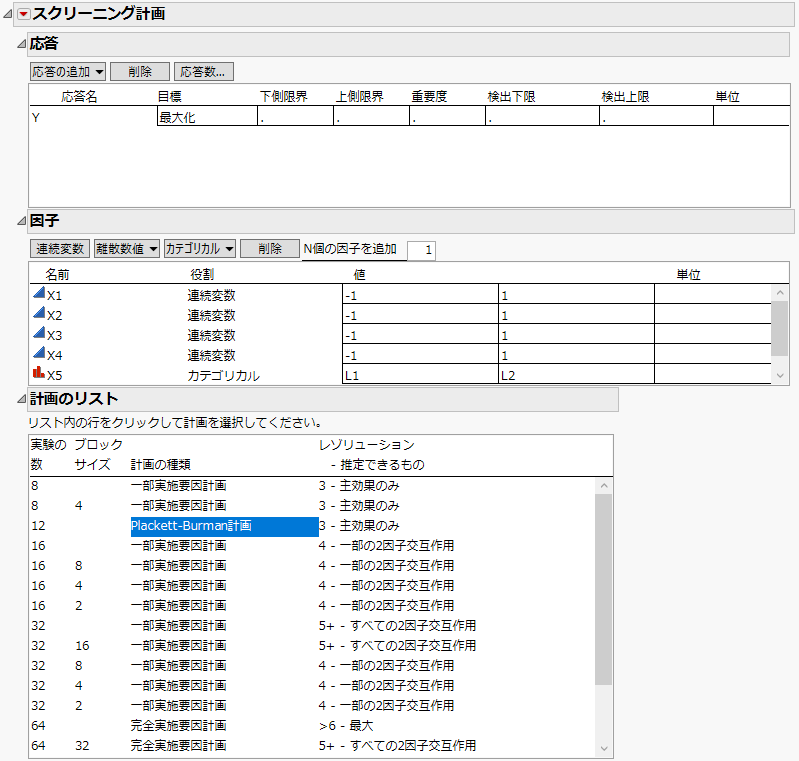Click the 最大化 goal cell for response Y
The height and width of the screenshot is (761, 799).
coord(207,117)
